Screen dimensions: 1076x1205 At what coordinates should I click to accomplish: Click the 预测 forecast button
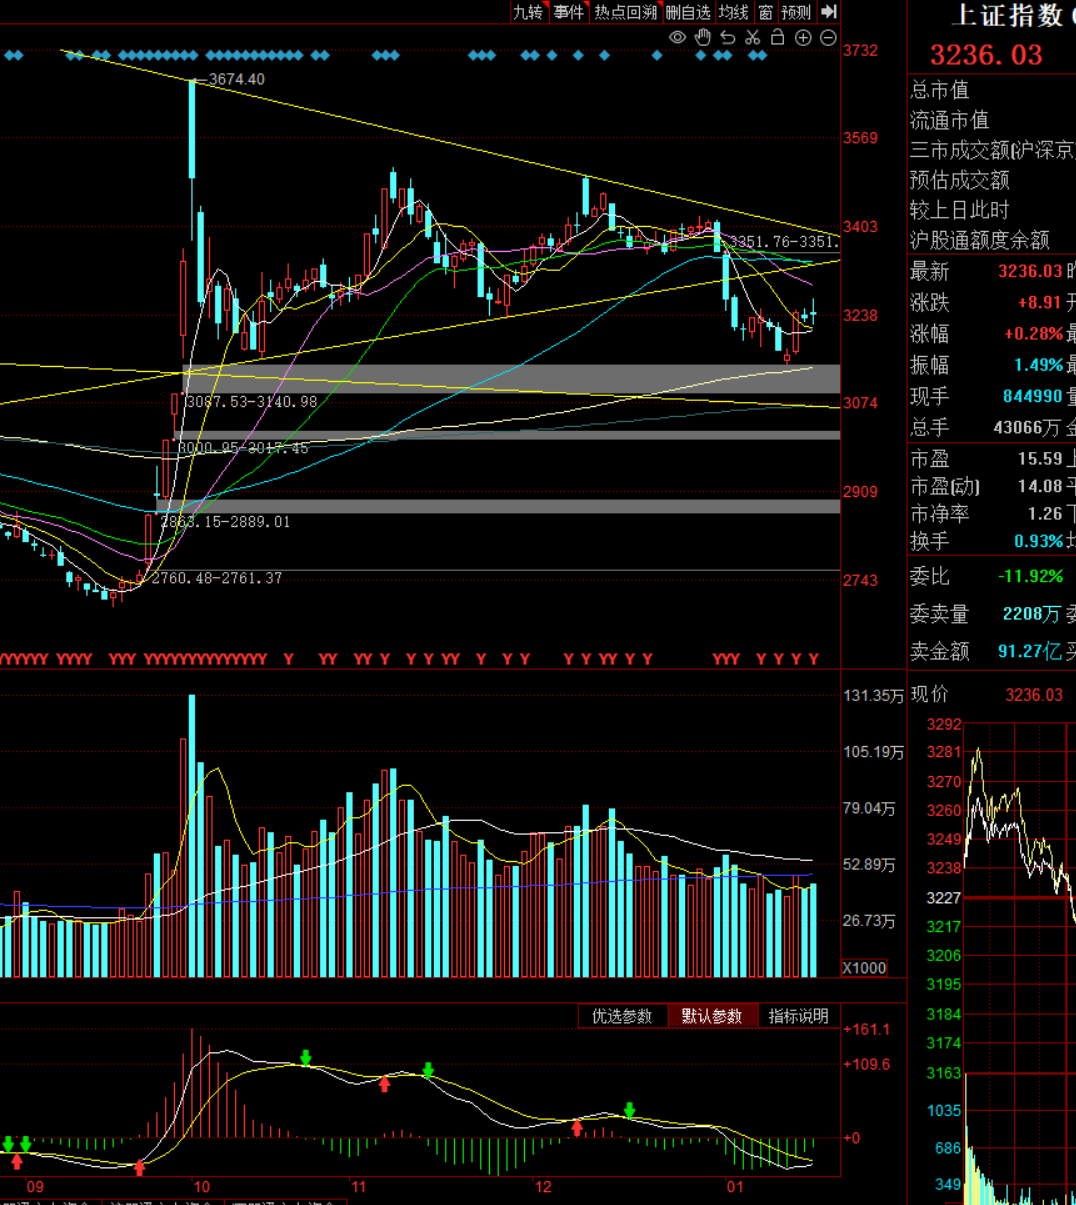[797, 12]
